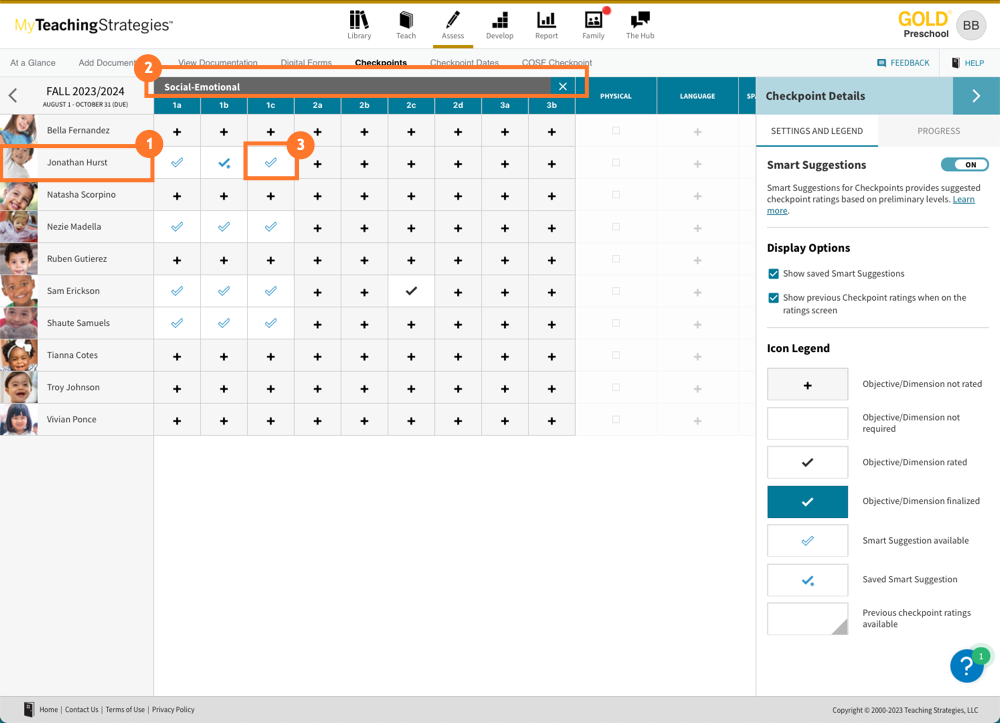The height and width of the screenshot is (723, 1000).
Task: Open the Checkpoint Dates tab
Action: [x=464, y=63]
